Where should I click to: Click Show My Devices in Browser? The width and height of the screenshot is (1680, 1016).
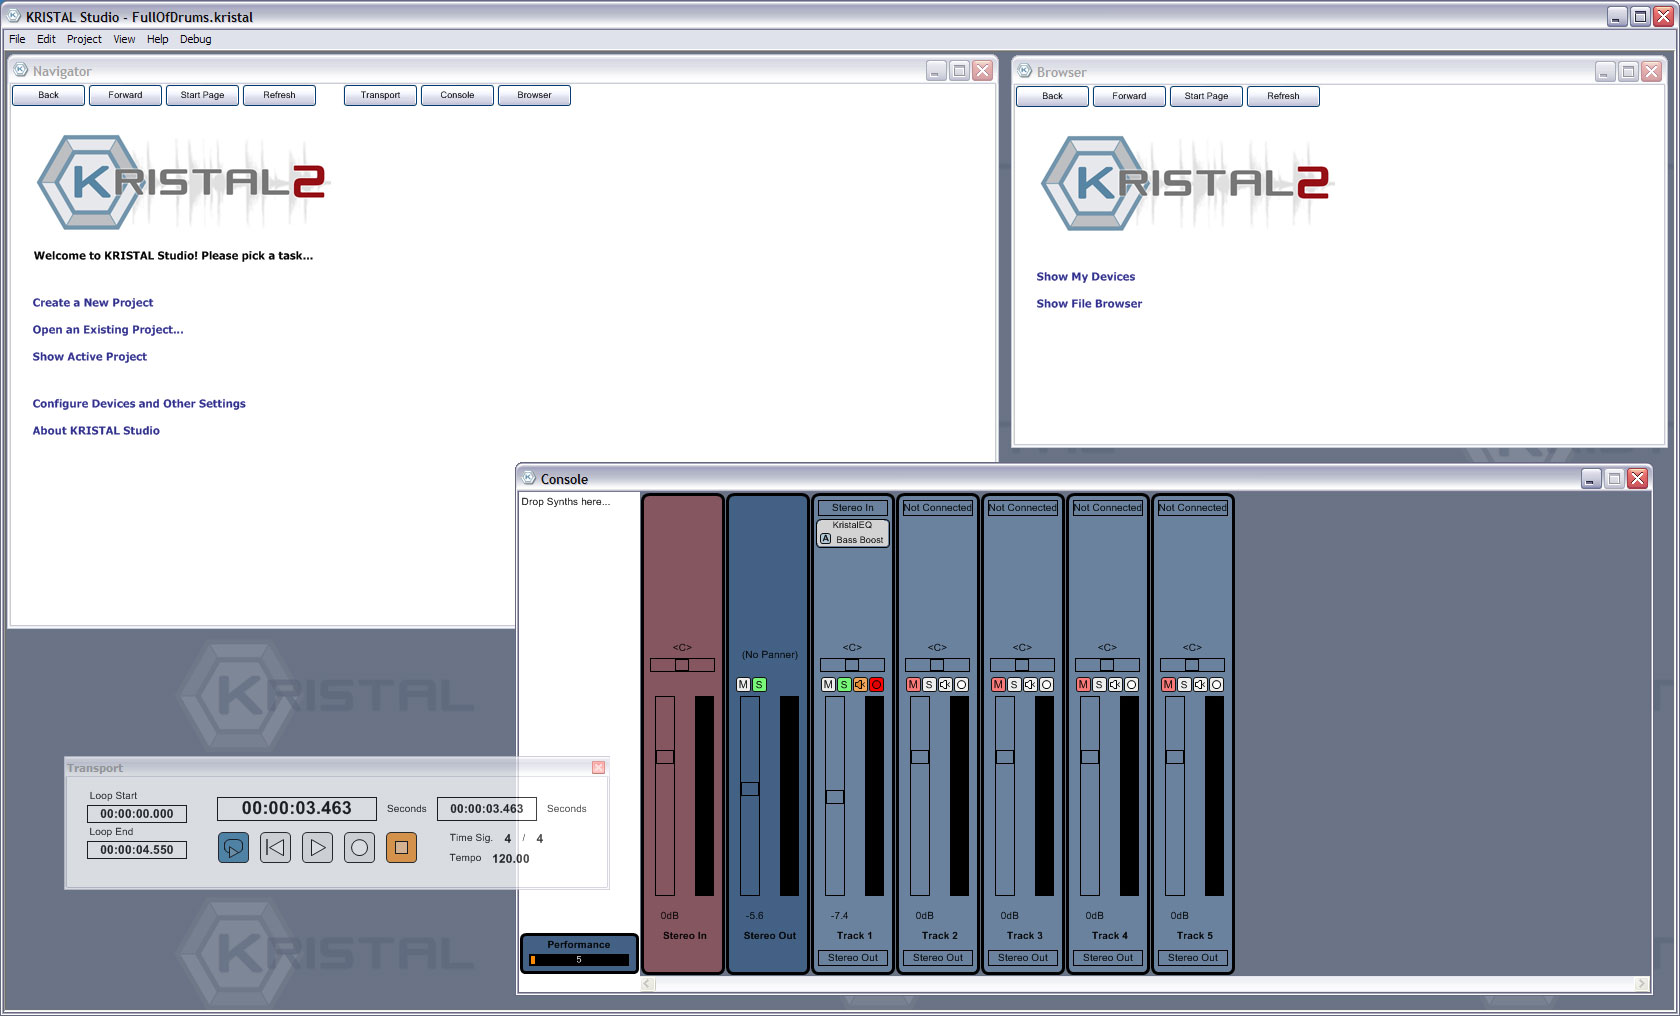[x=1086, y=277]
